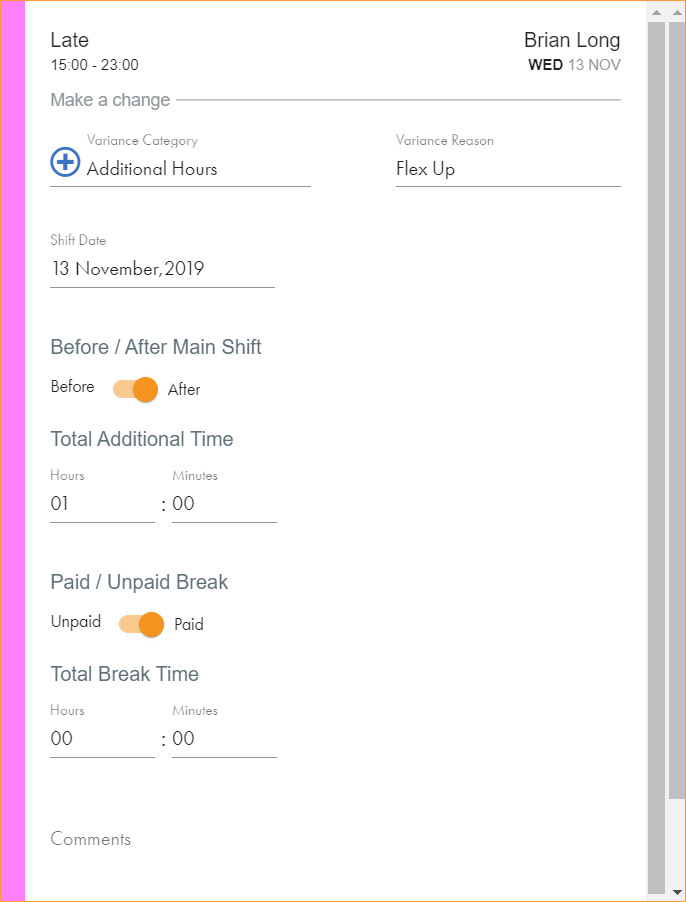This screenshot has width=686, height=902.
Task: Click the Total Additional Time hours field
Action: (x=102, y=504)
